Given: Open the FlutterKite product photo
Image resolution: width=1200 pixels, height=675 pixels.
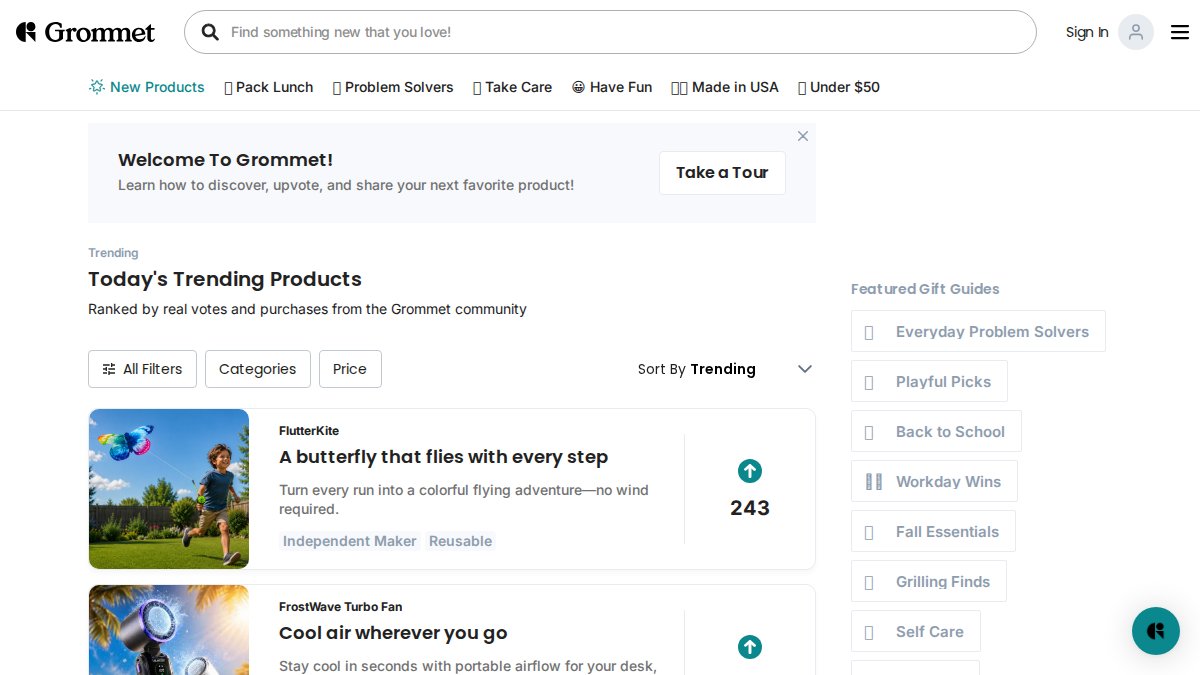Looking at the screenshot, I should [169, 489].
